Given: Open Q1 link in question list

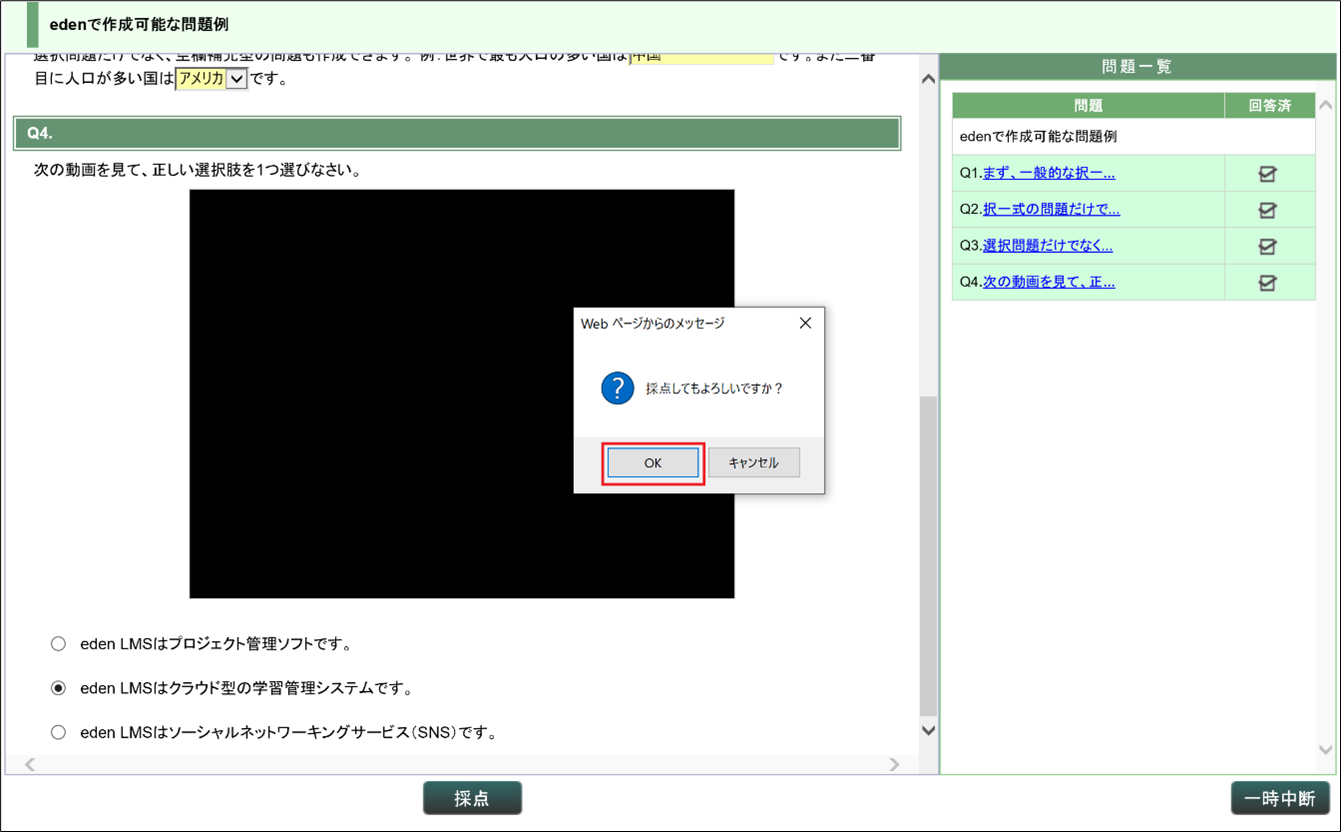Looking at the screenshot, I should [x=1049, y=173].
